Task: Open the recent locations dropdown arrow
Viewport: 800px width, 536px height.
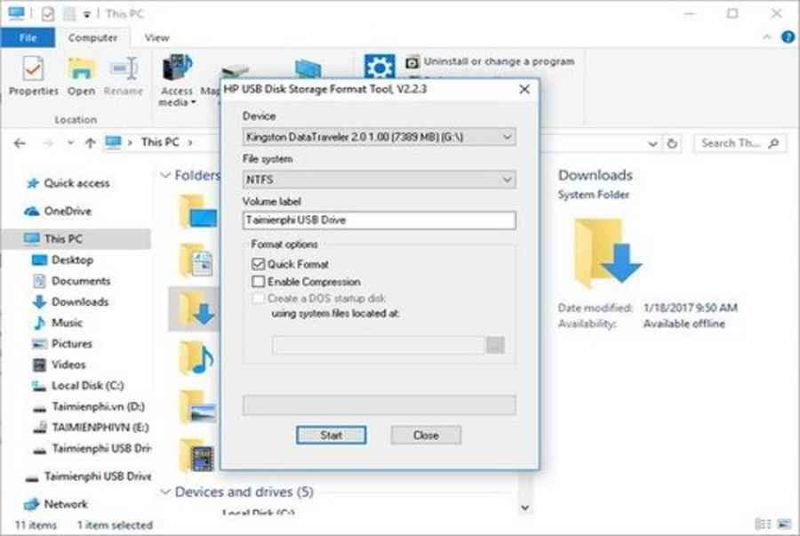Action: click(x=70, y=143)
